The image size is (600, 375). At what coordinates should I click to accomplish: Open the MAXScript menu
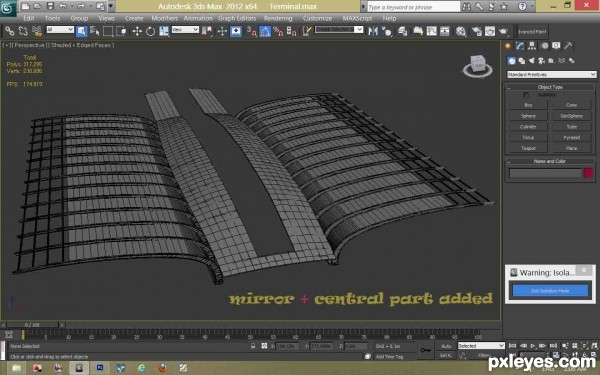357,18
